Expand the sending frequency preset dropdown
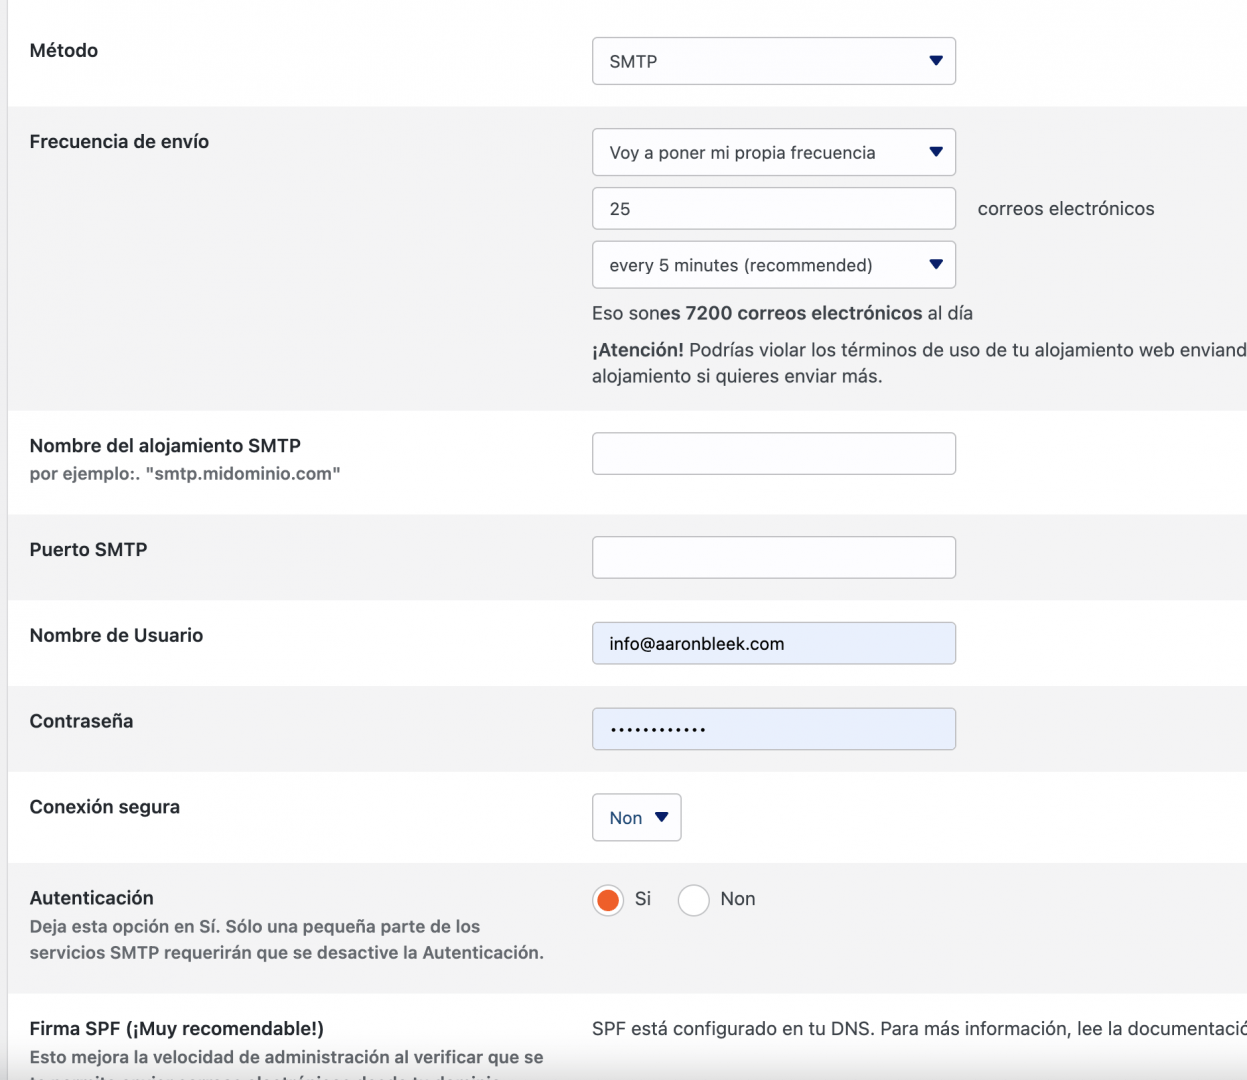1247x1080 pixels. click(774, 152)
